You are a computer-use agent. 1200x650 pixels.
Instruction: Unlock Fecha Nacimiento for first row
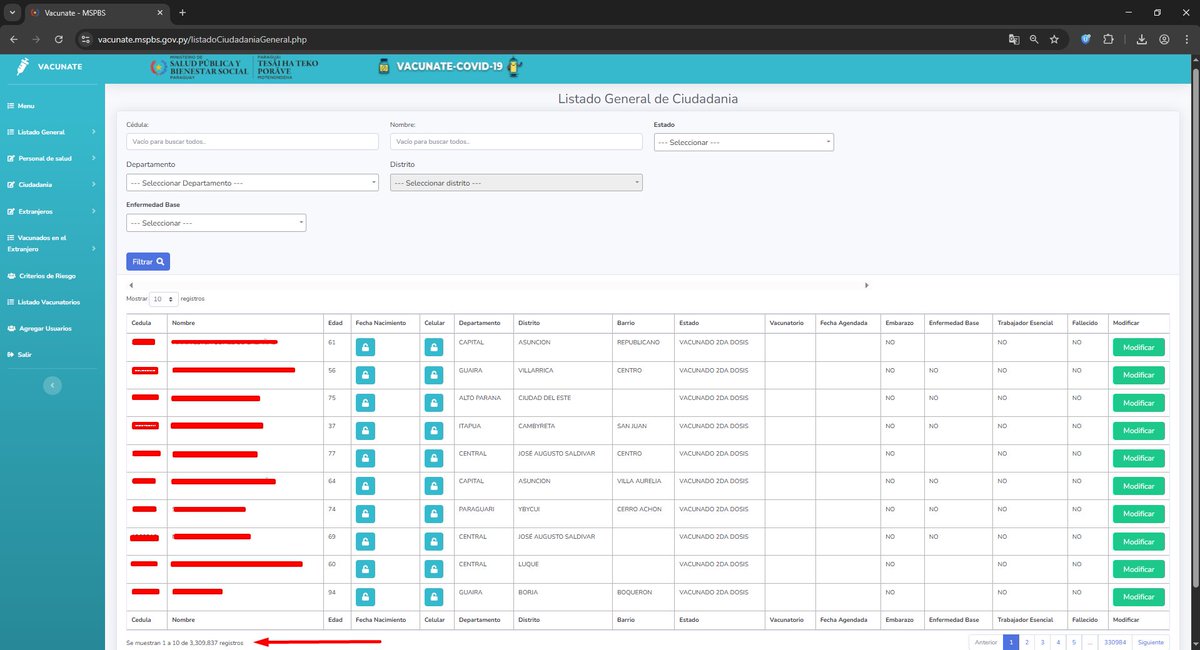(365, 347)
